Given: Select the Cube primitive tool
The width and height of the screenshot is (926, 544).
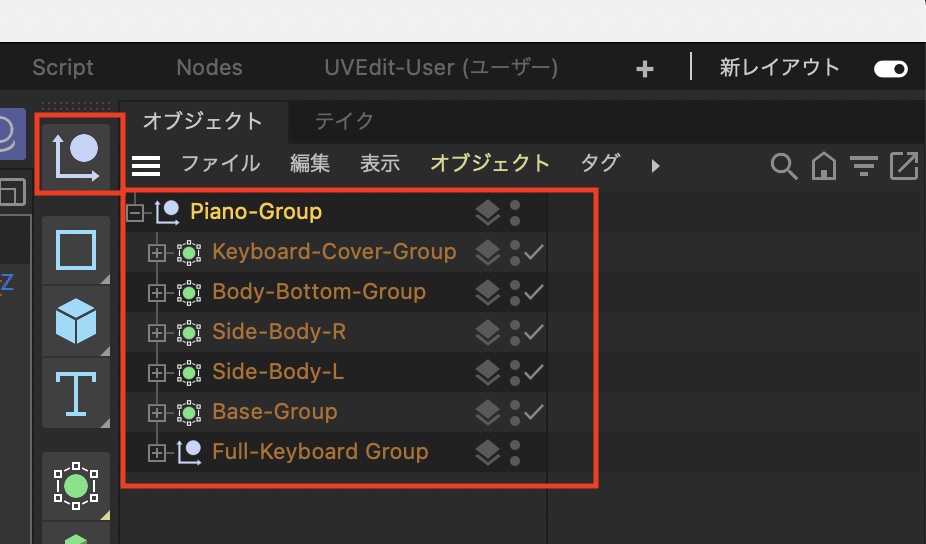Looking at the screenshot, I should point(76,322).
